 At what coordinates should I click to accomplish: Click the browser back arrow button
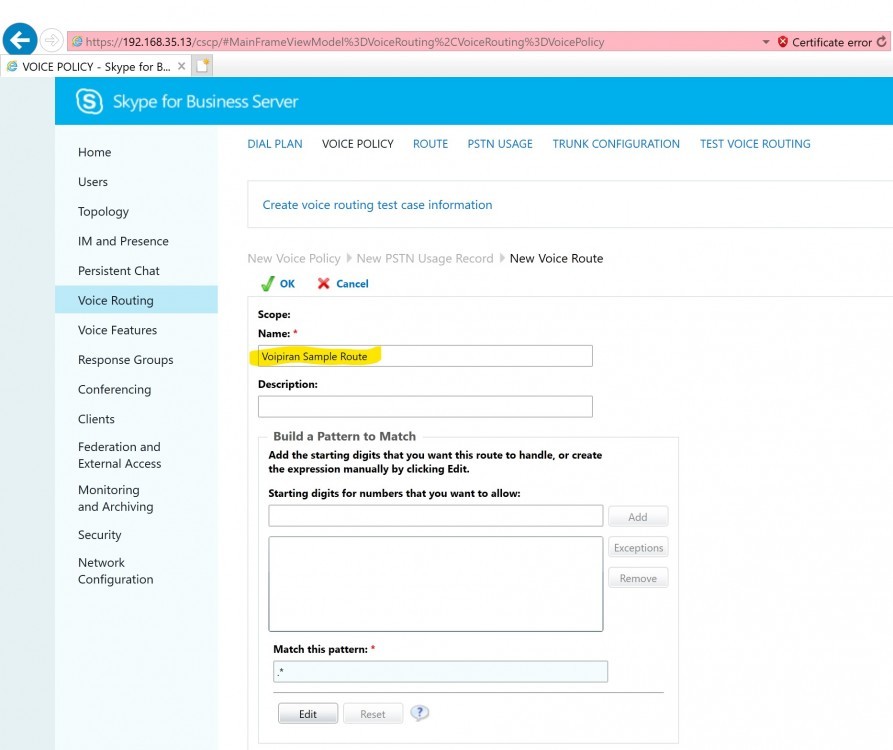[x=20, y=40]
